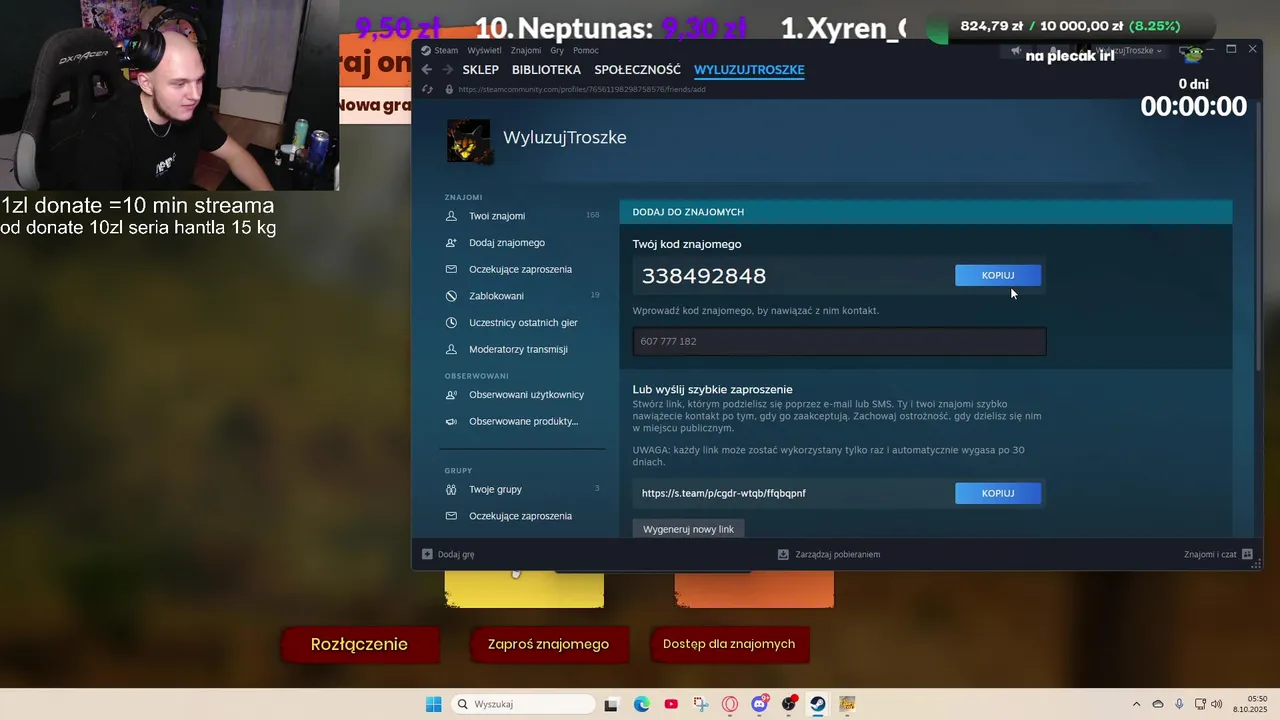Viewport: 1280px width, 720px height.
Task: Click Dodaj grę at bottom left
Action: [449, 554]
